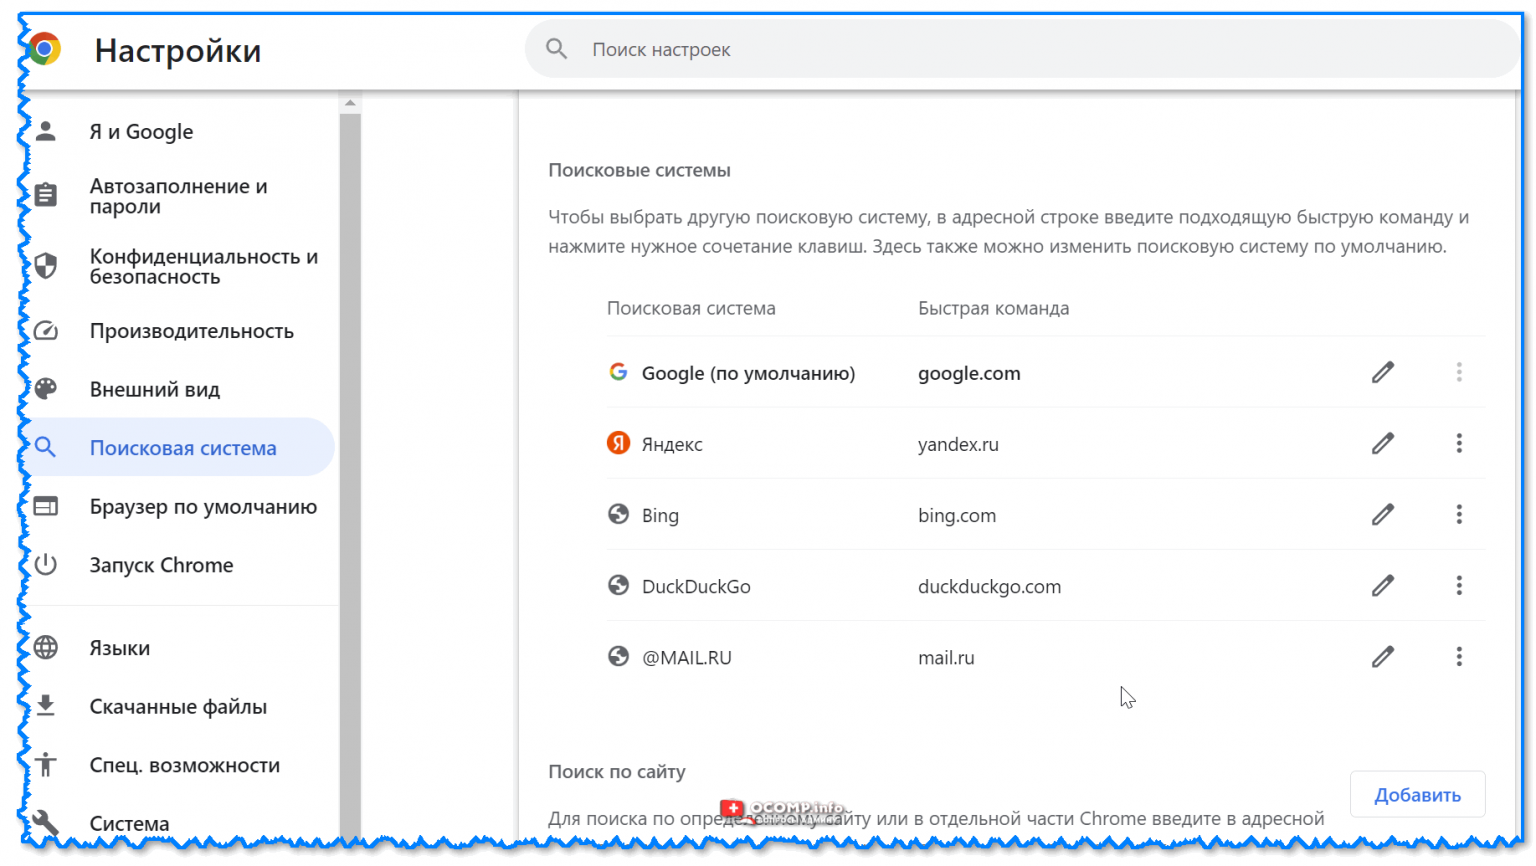Go to Производительность settings
Screen dimensions: 1536x866
click(x=178, y=331)
